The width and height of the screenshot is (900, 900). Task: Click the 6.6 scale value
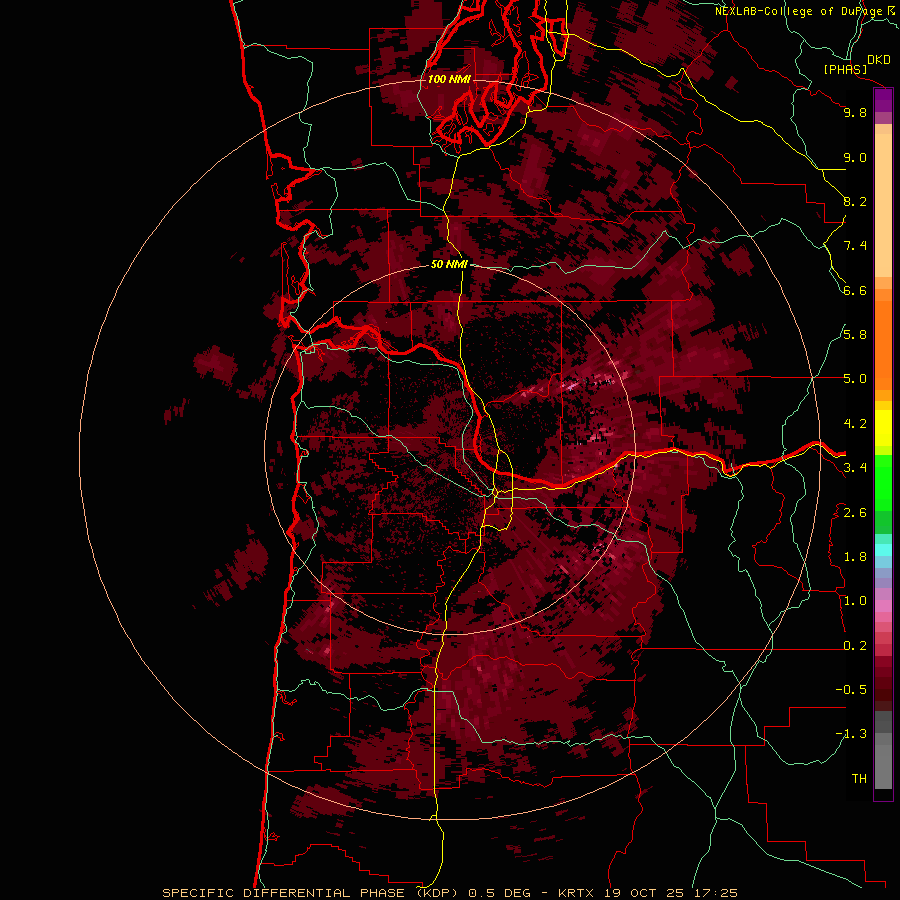coord(855,290)
